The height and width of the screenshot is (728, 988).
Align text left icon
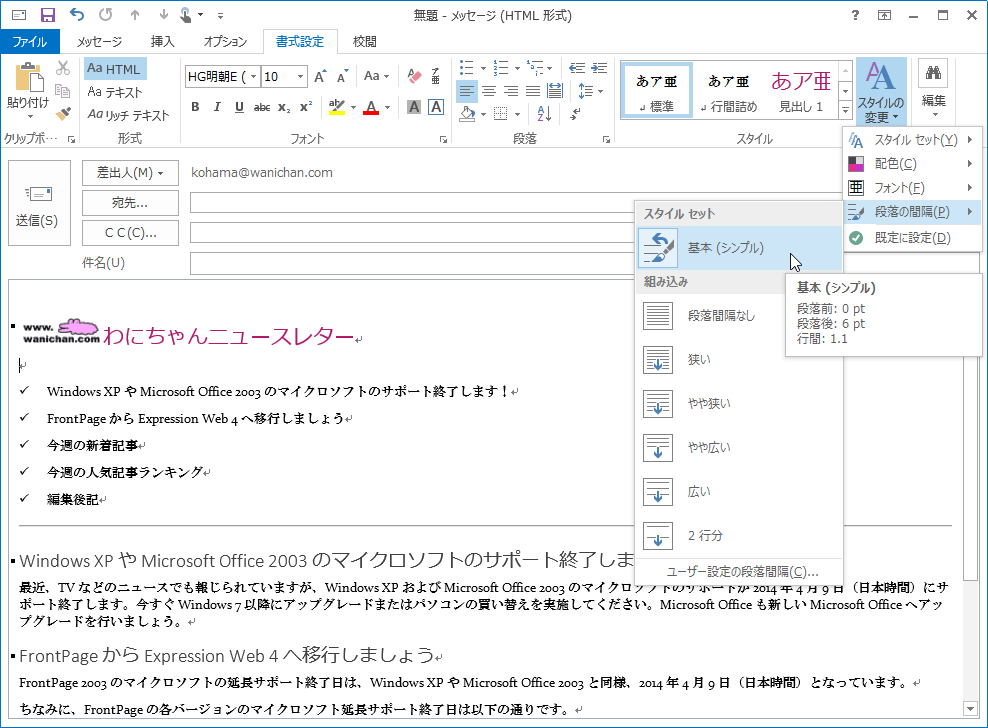[x=466, y=91]
